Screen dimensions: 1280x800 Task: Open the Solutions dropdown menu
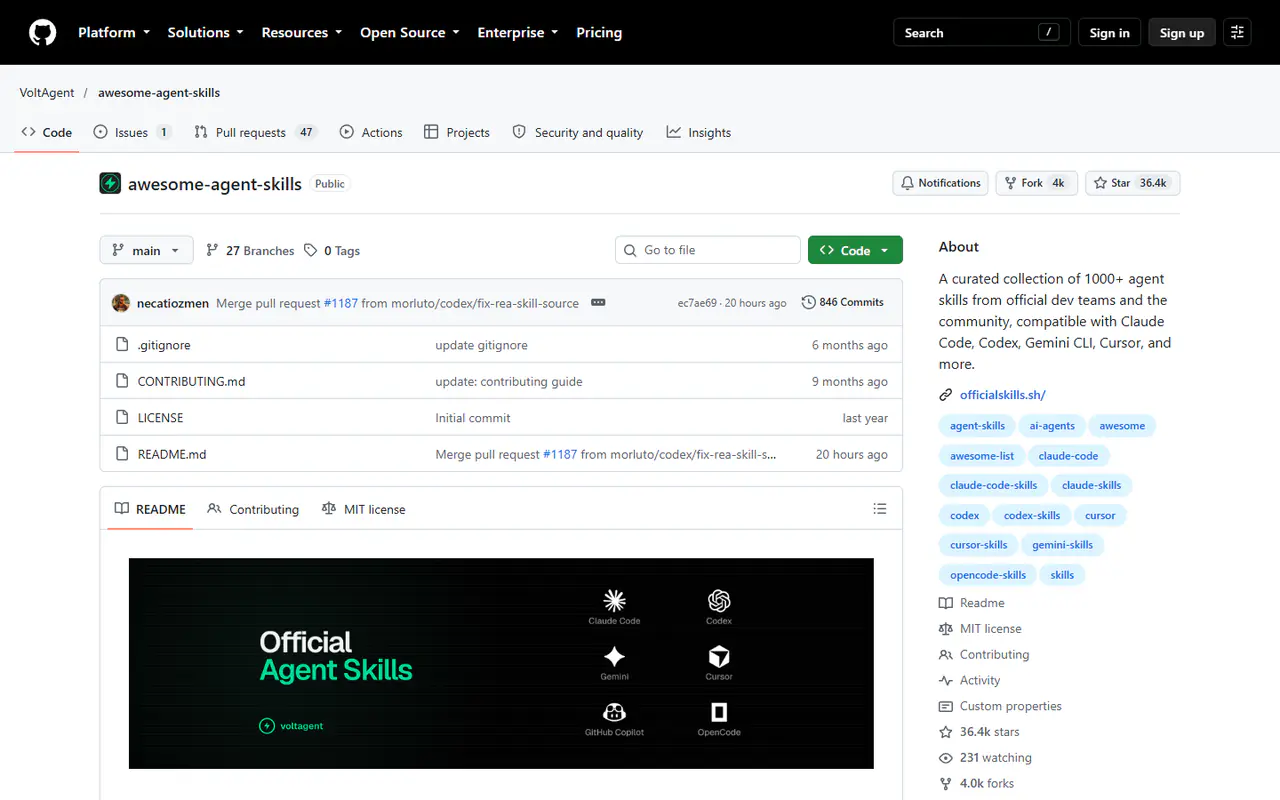(205, 32)
